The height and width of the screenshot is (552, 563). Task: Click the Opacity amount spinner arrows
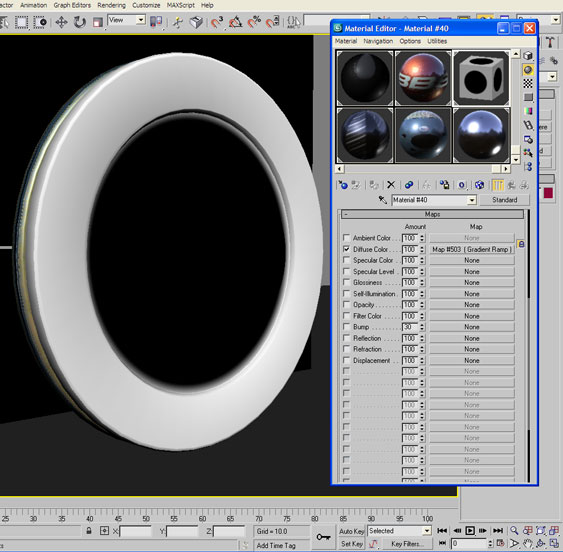(x=422, y=305)
